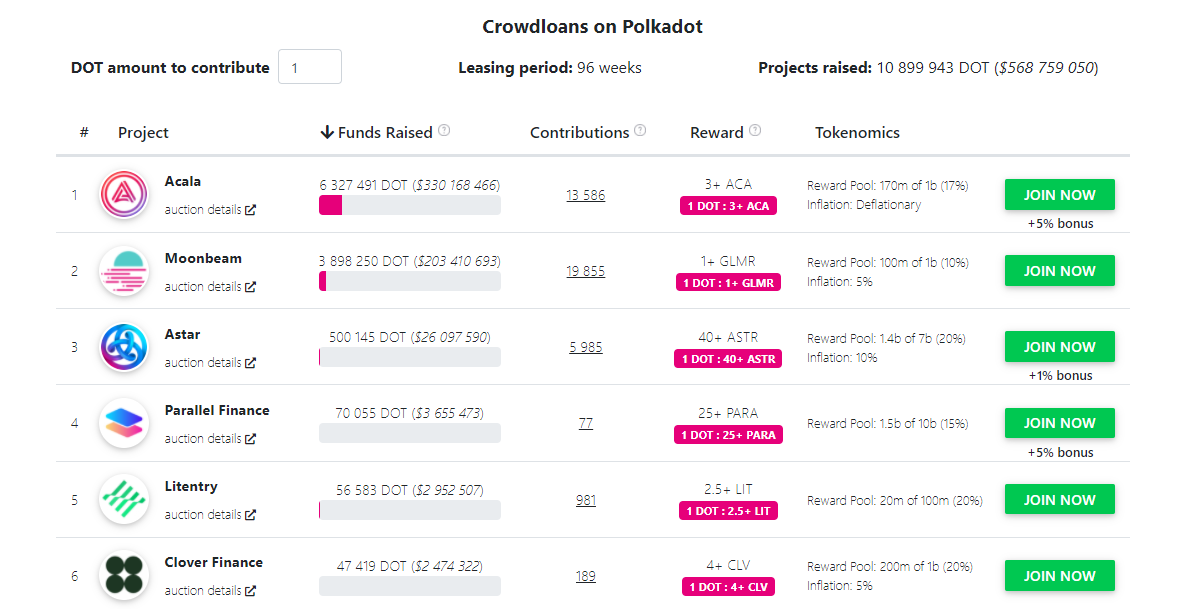Open Acala's external auction details icon

[250, 209]
